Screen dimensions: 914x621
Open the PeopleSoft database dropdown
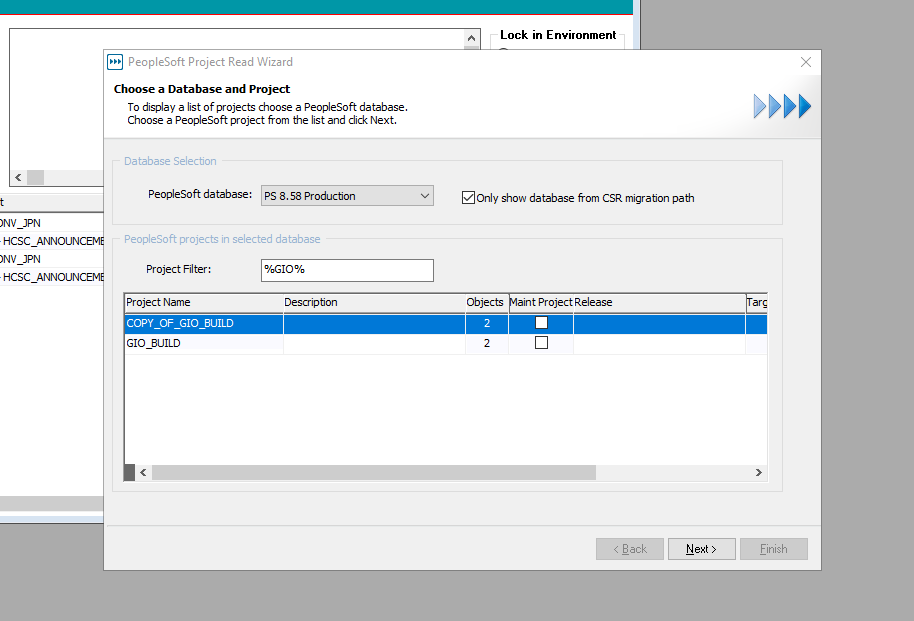point(424,196)
